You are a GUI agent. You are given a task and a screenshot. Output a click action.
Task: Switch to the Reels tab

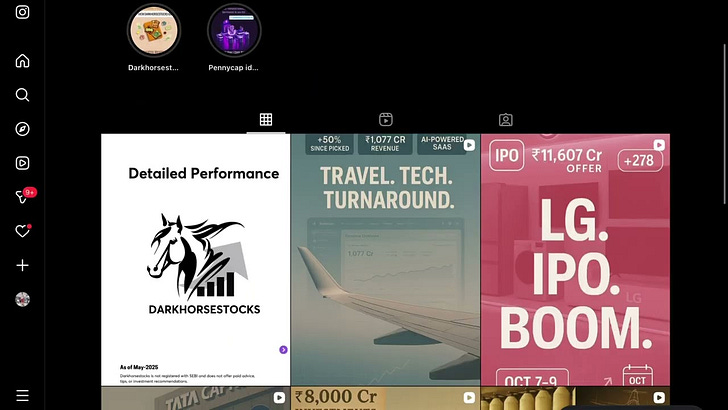coord(386,120)
